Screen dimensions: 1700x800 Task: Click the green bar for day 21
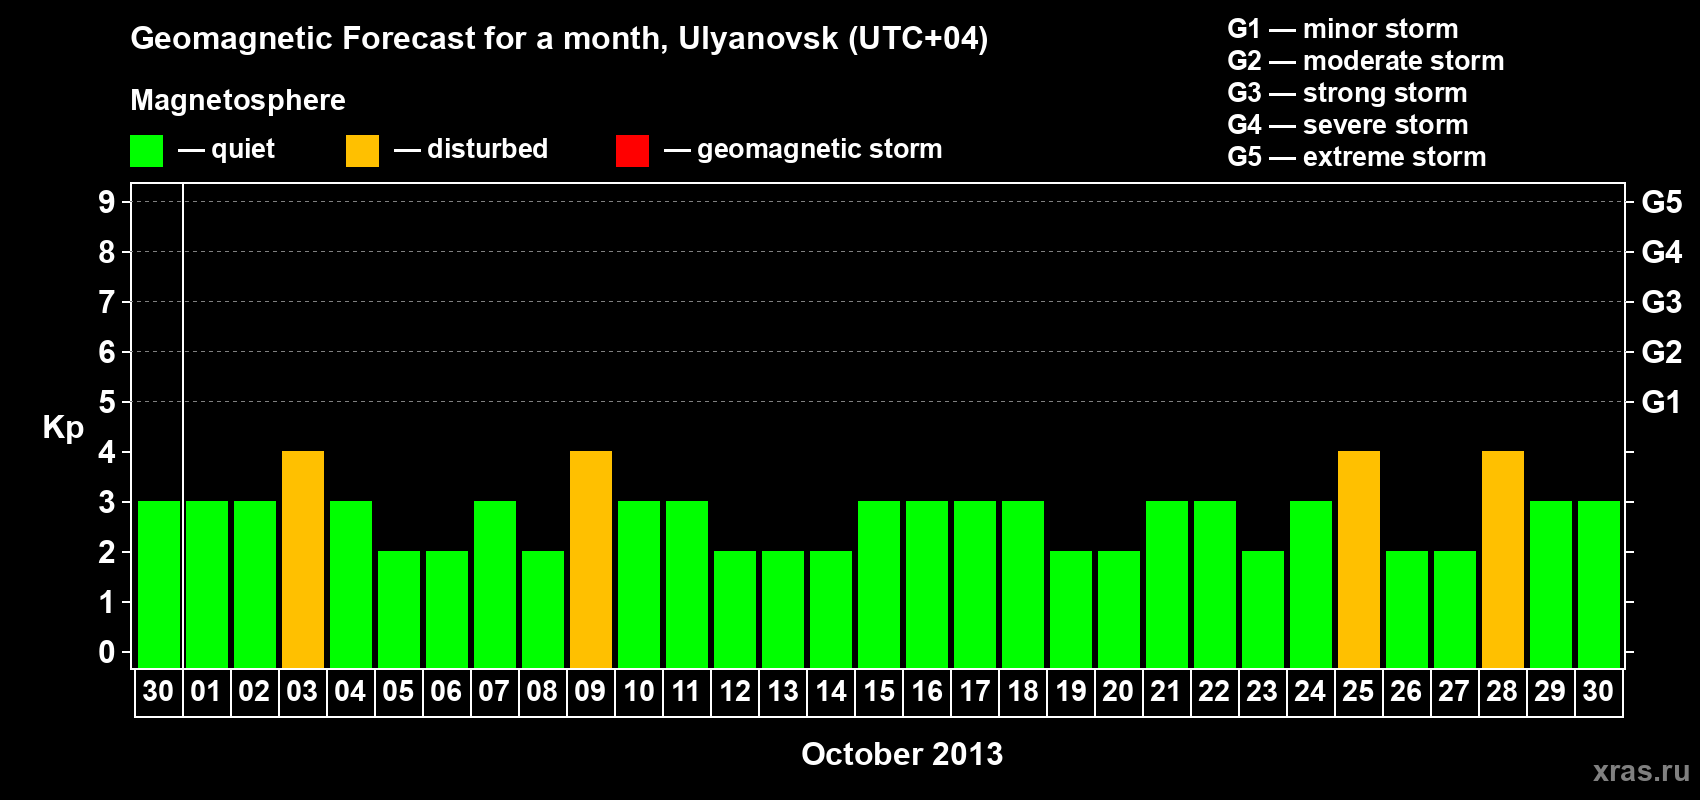(1167, 585)
